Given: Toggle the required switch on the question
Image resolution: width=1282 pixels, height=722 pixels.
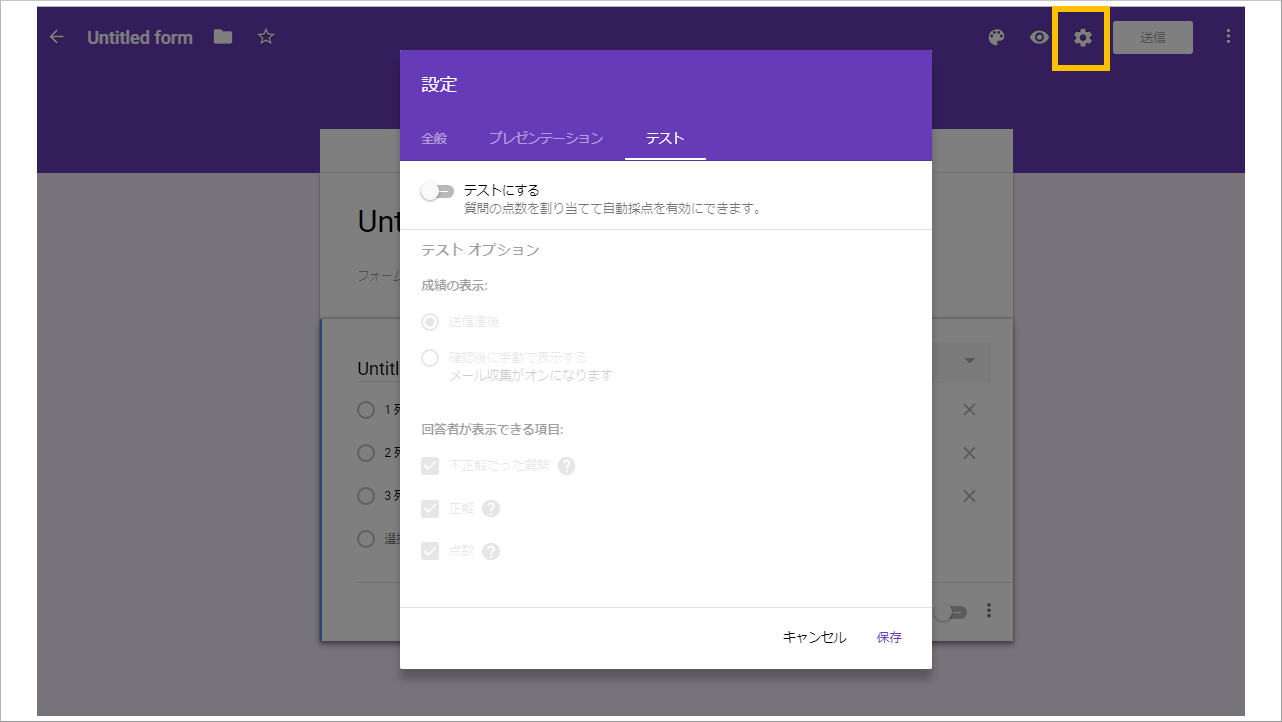Looking at the screenshot, I should tap(948, 611).
